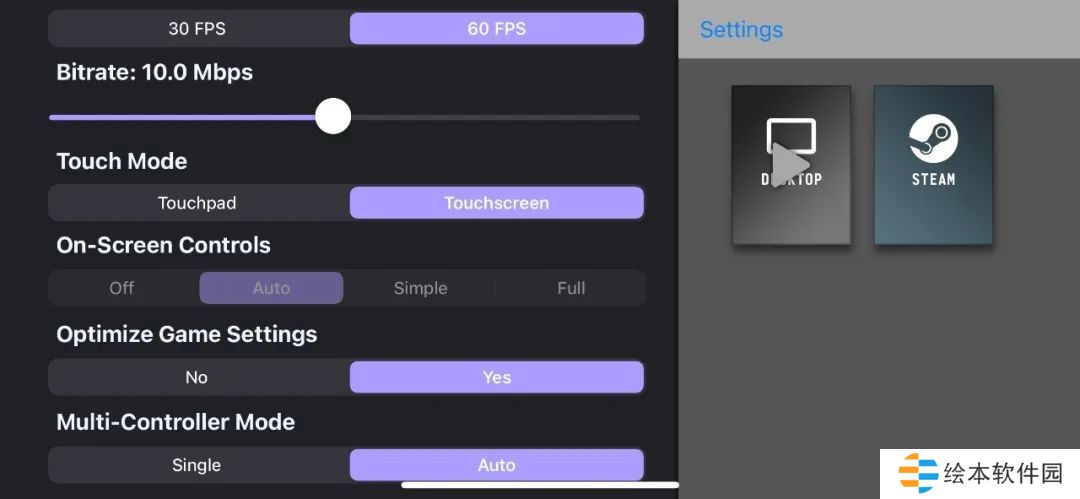Open the Steam app tile
1080x499 pixels.
[x=933, y=165]
